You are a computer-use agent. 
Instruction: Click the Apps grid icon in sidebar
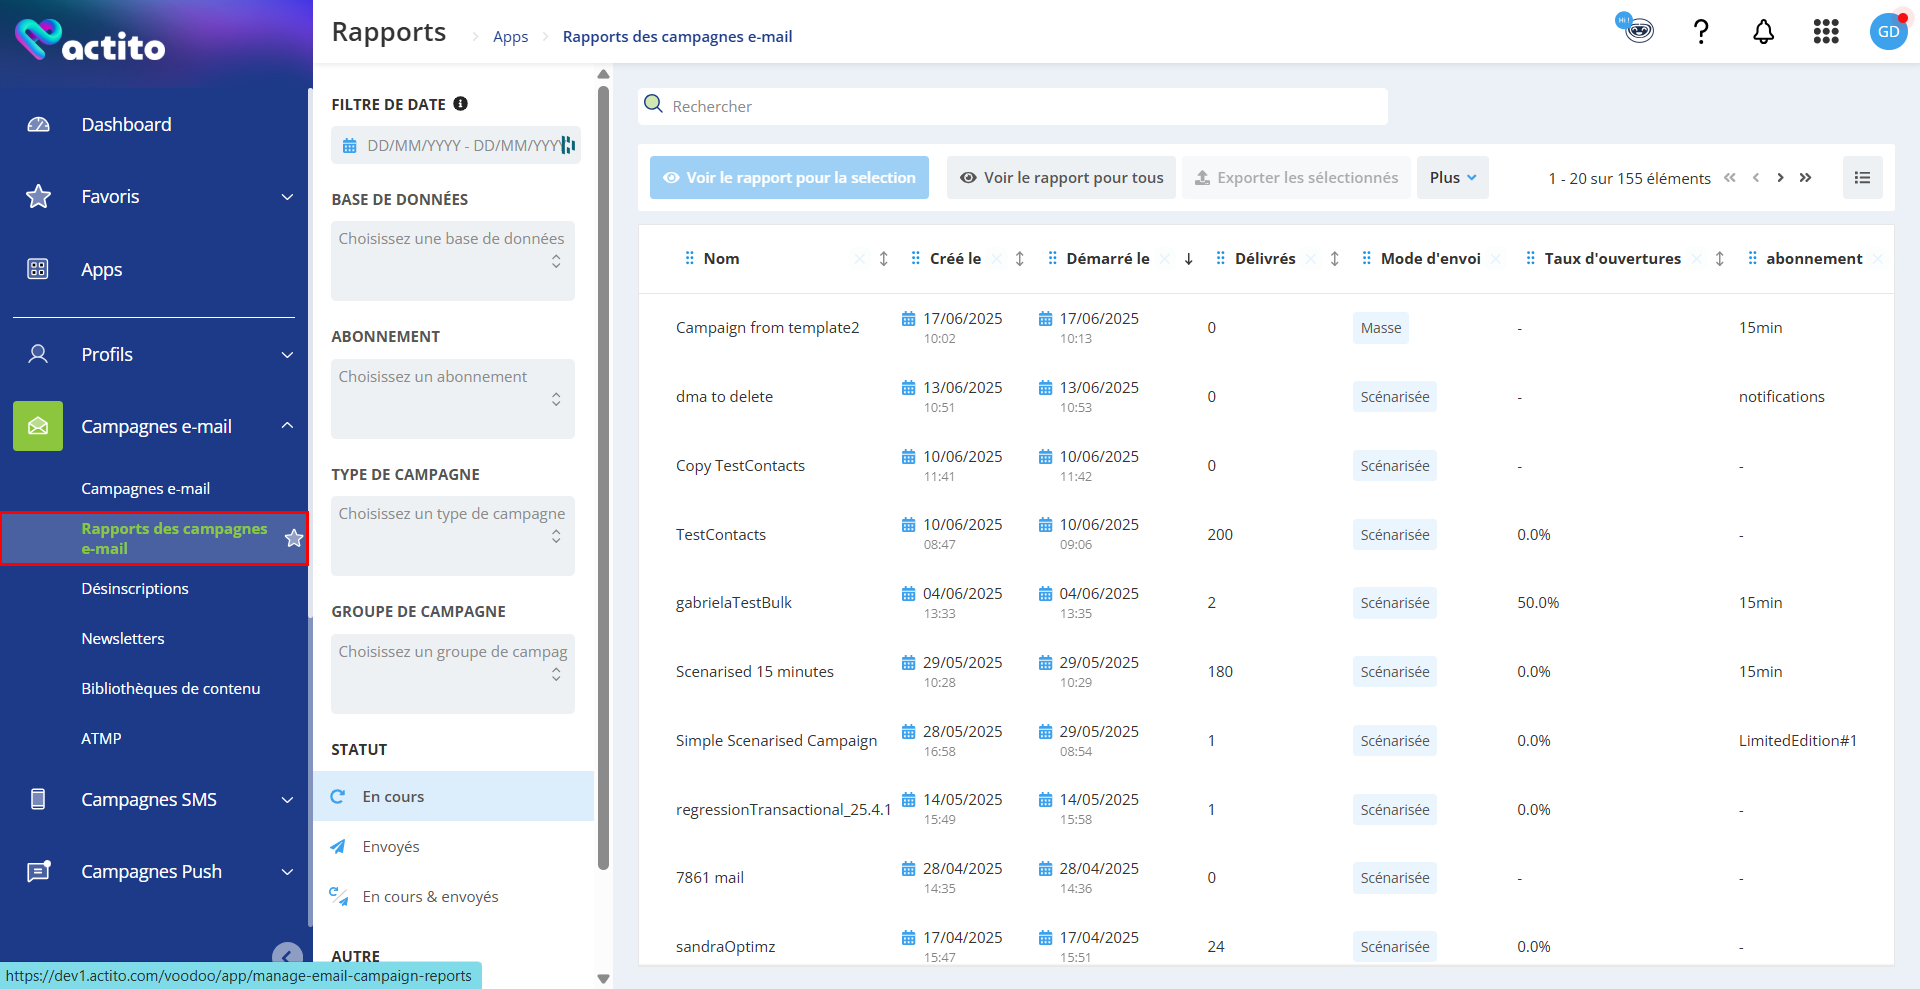pyautogui.click(x=38, y=269)
